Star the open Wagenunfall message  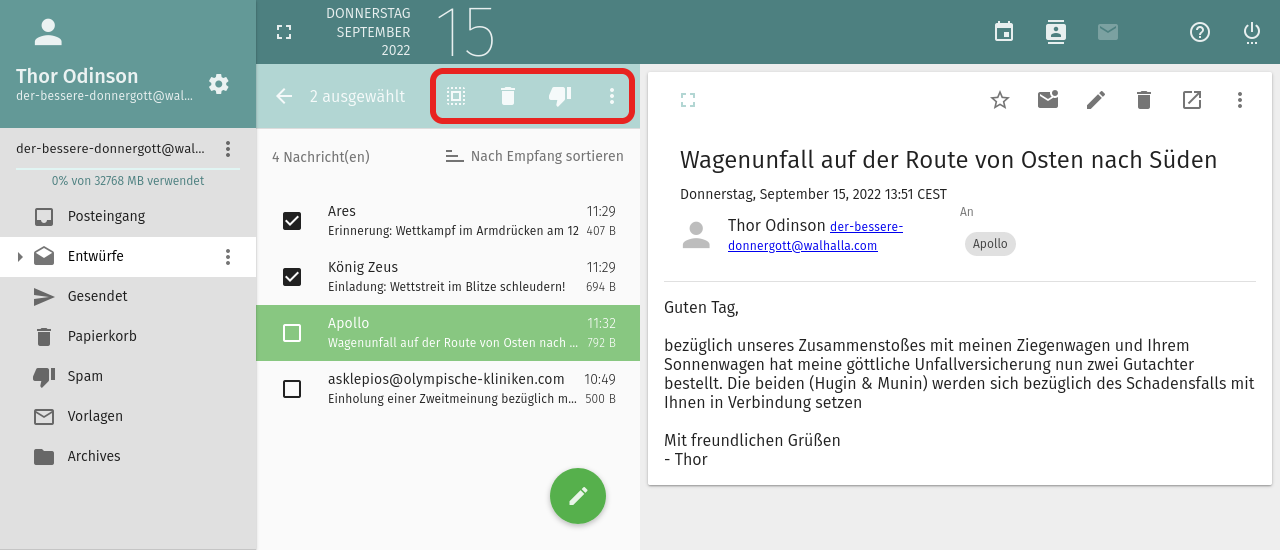1000,100
